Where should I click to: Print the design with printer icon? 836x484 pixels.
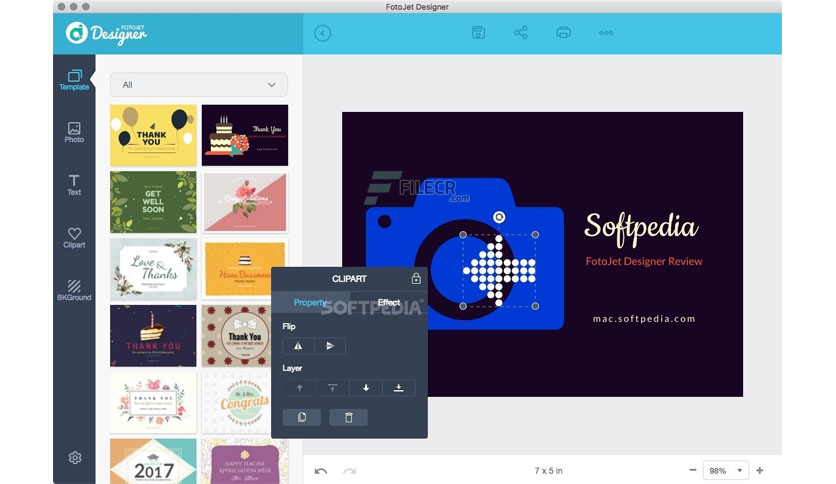[564, 33]
